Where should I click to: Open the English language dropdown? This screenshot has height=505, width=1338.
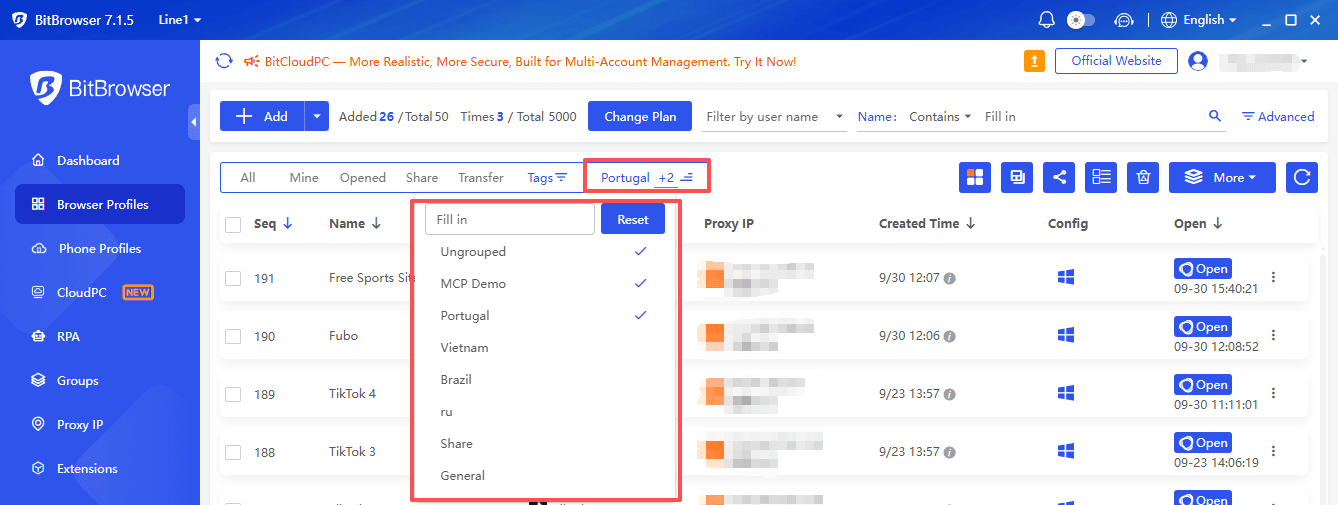coord(1199,20)
